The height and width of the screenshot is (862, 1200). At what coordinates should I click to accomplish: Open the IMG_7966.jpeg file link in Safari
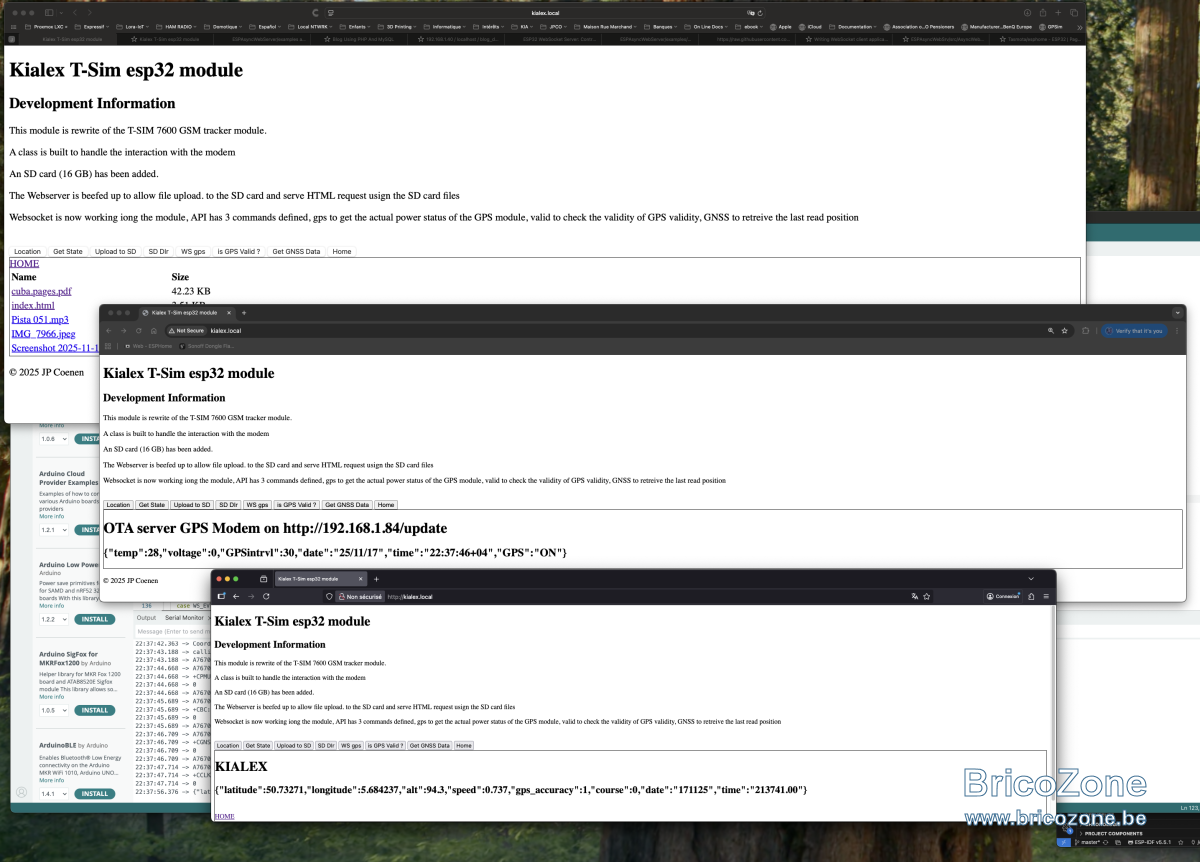click(43, 333)
